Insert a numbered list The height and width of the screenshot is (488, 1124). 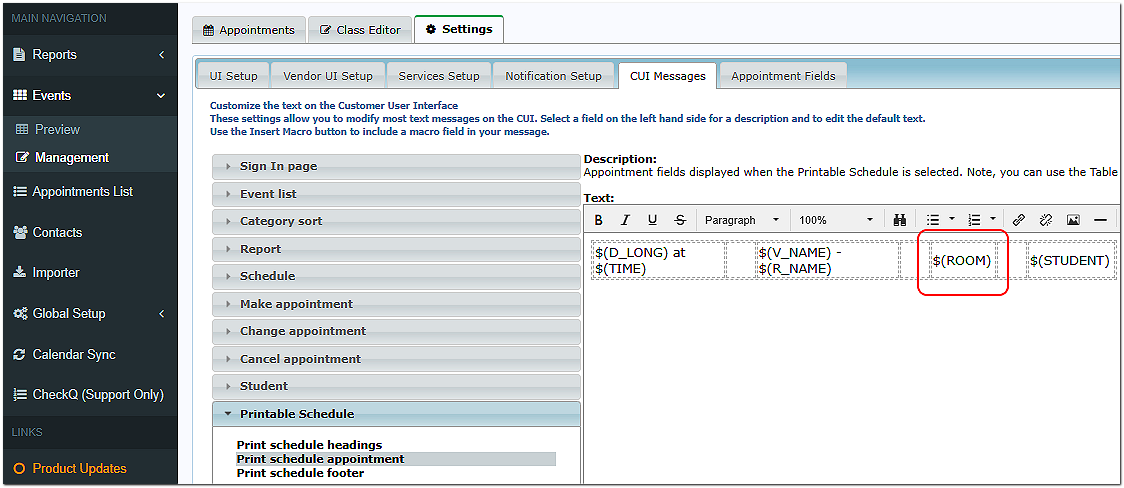[974, 220]
